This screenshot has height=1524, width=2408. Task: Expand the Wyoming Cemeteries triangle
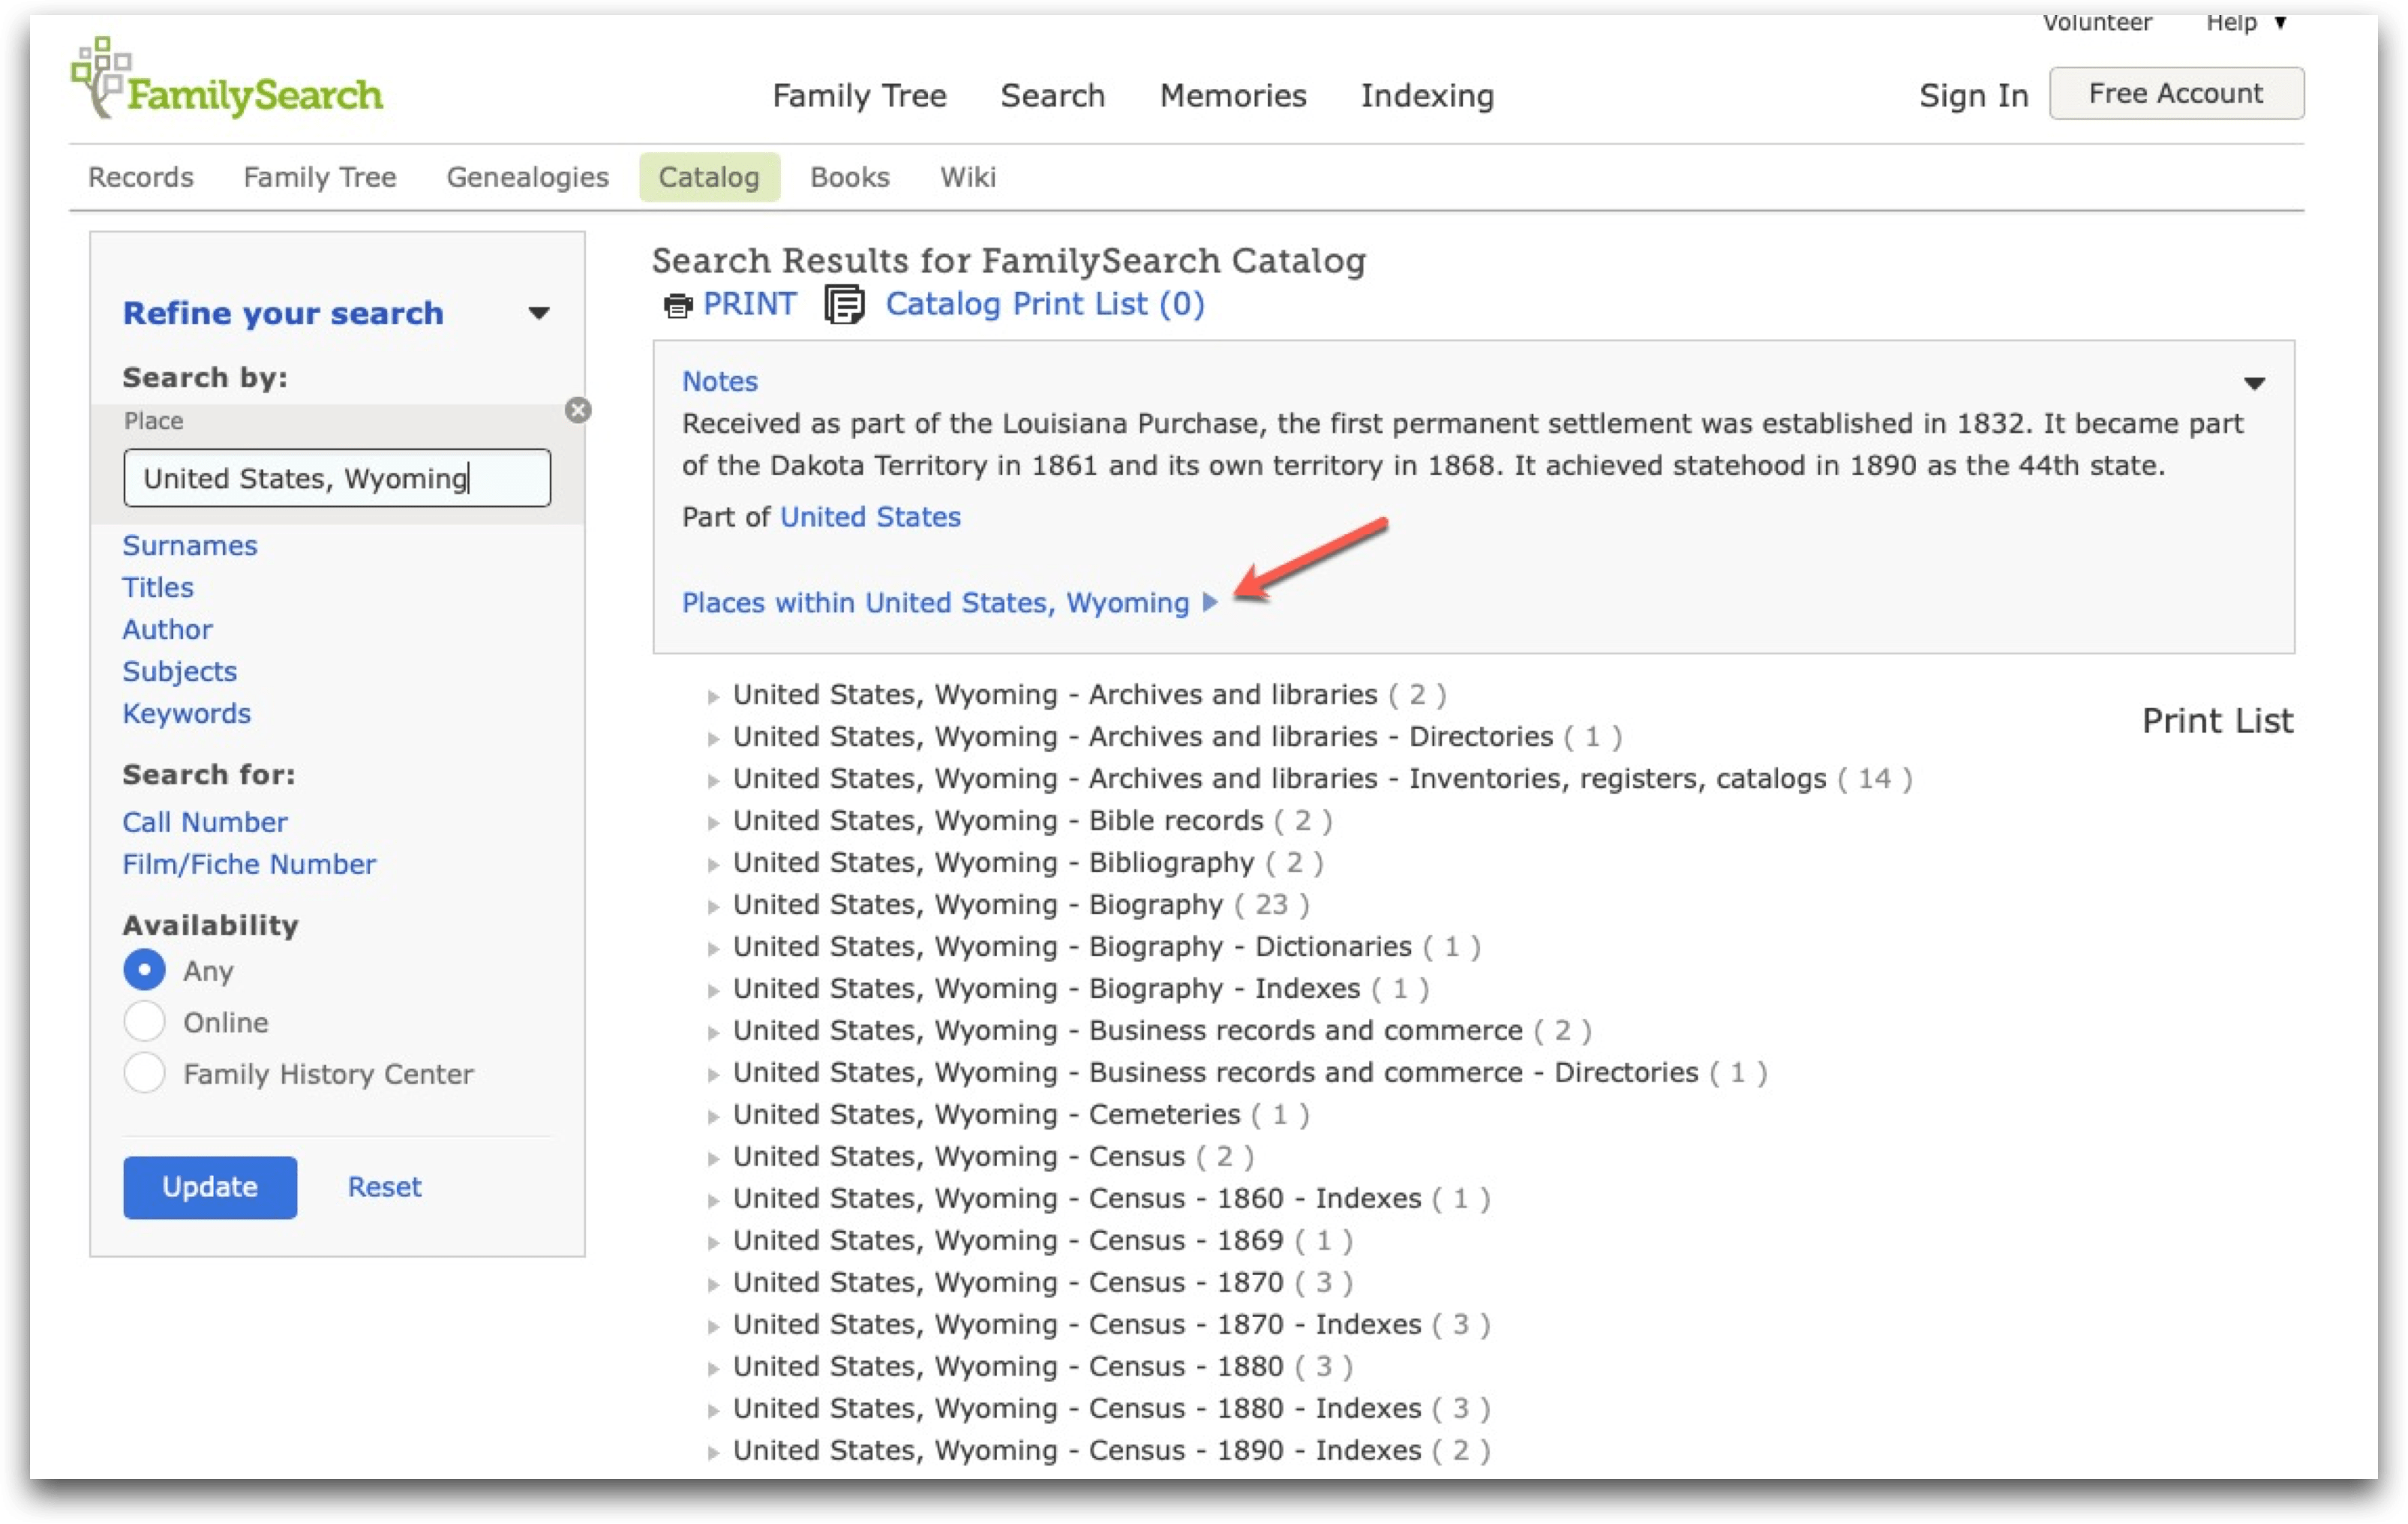[713, 1116]
